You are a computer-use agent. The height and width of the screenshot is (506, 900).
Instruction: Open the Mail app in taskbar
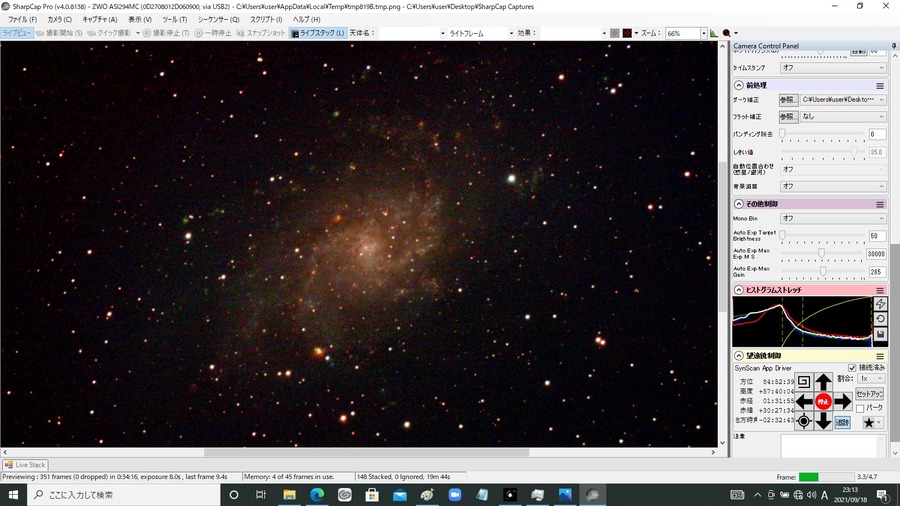(399, 495)
